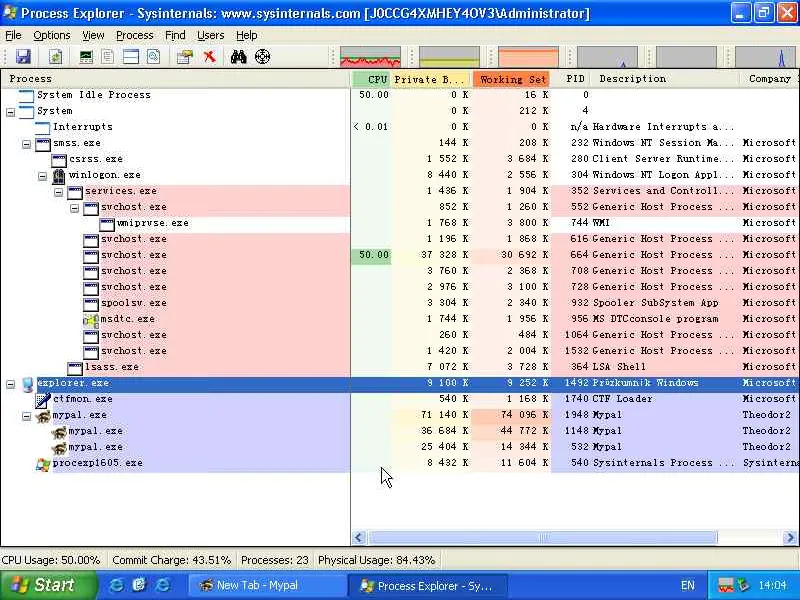Click the horizontal scrollbar thumb

(x=543, y=537)
